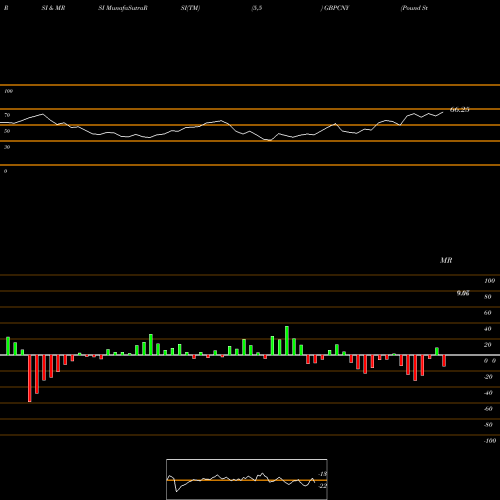Click the '(5,5' parameter text
This screenshot has height=500, width=500.
click(x=257, y=8)
